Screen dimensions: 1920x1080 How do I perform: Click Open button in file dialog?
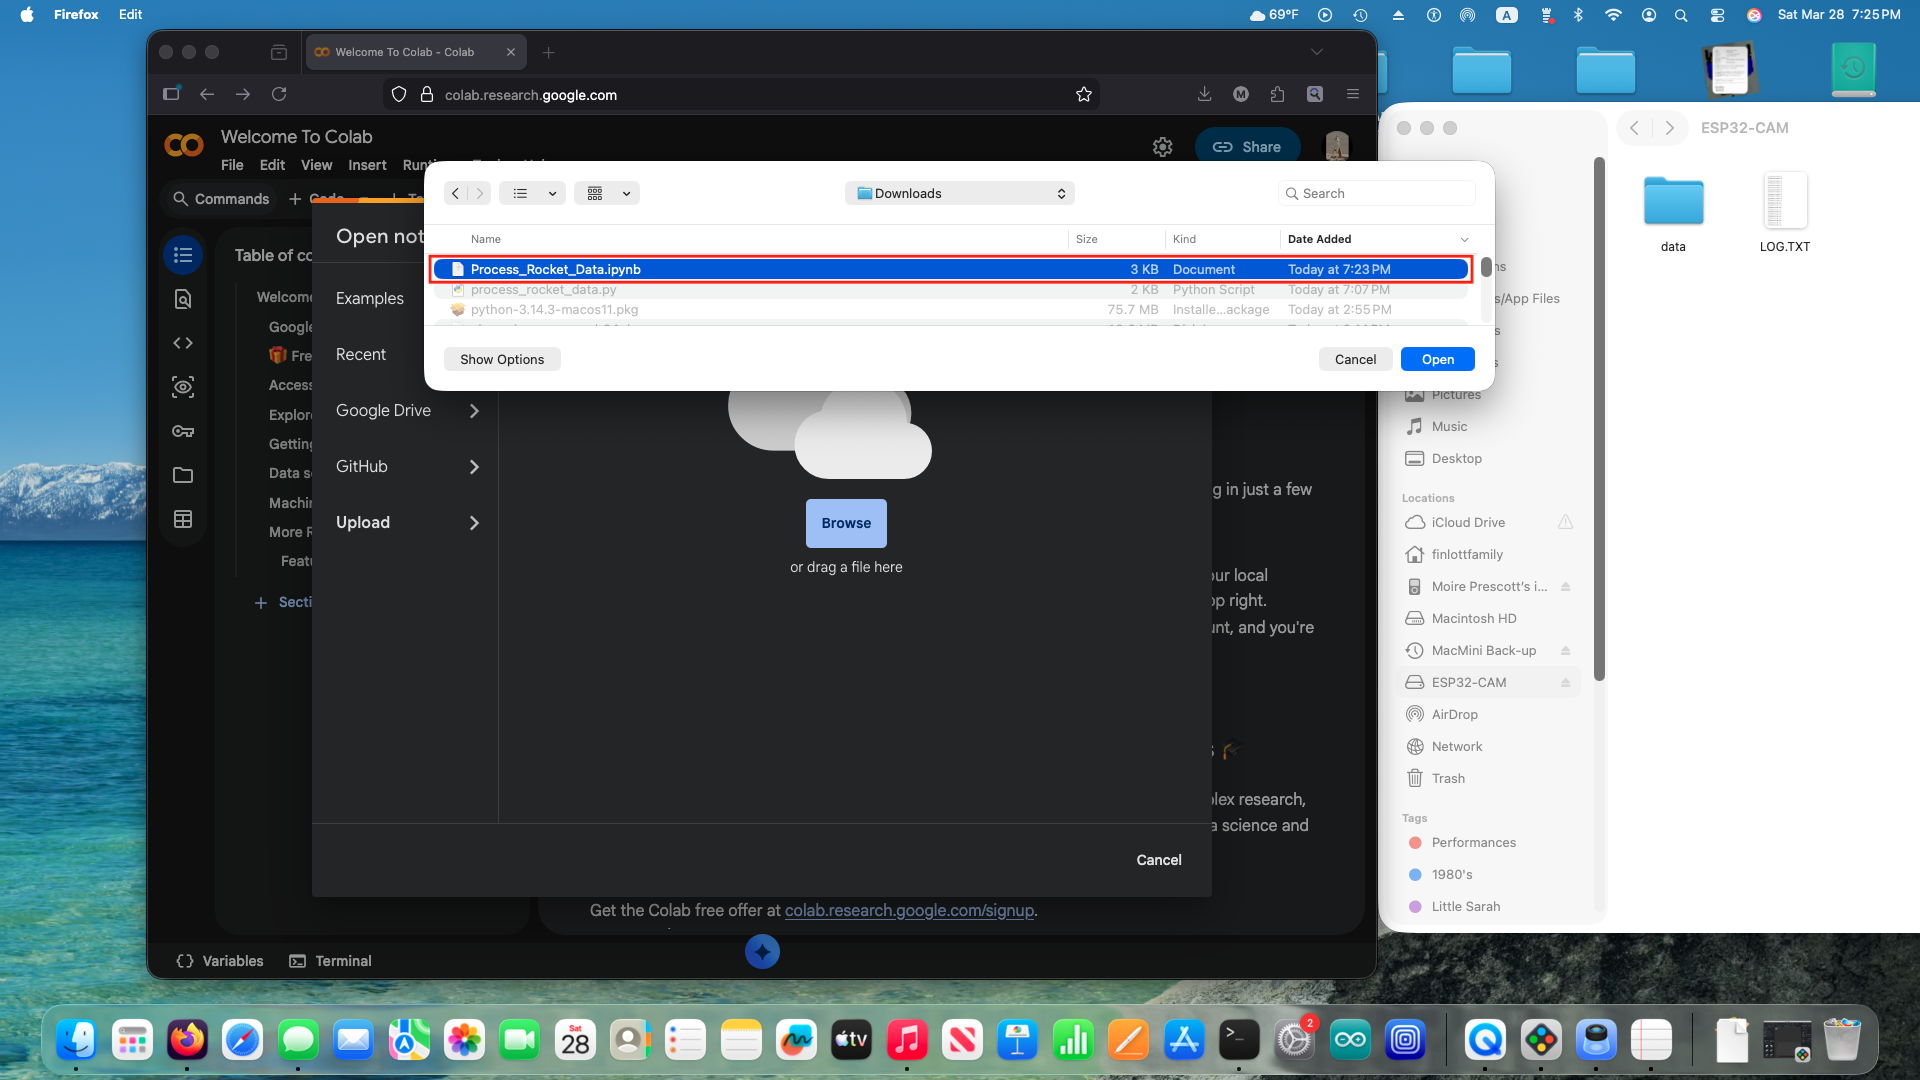(x=1437, y=359)
